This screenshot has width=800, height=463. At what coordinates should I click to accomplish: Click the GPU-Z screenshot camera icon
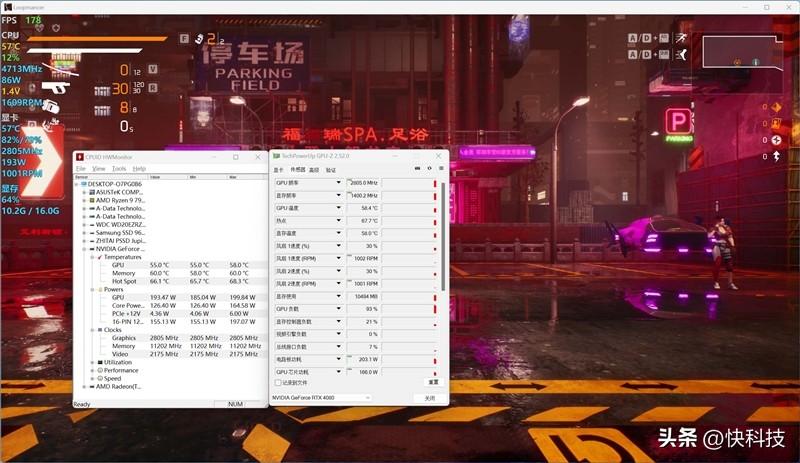pyautogui.click(x=415, y=169)
